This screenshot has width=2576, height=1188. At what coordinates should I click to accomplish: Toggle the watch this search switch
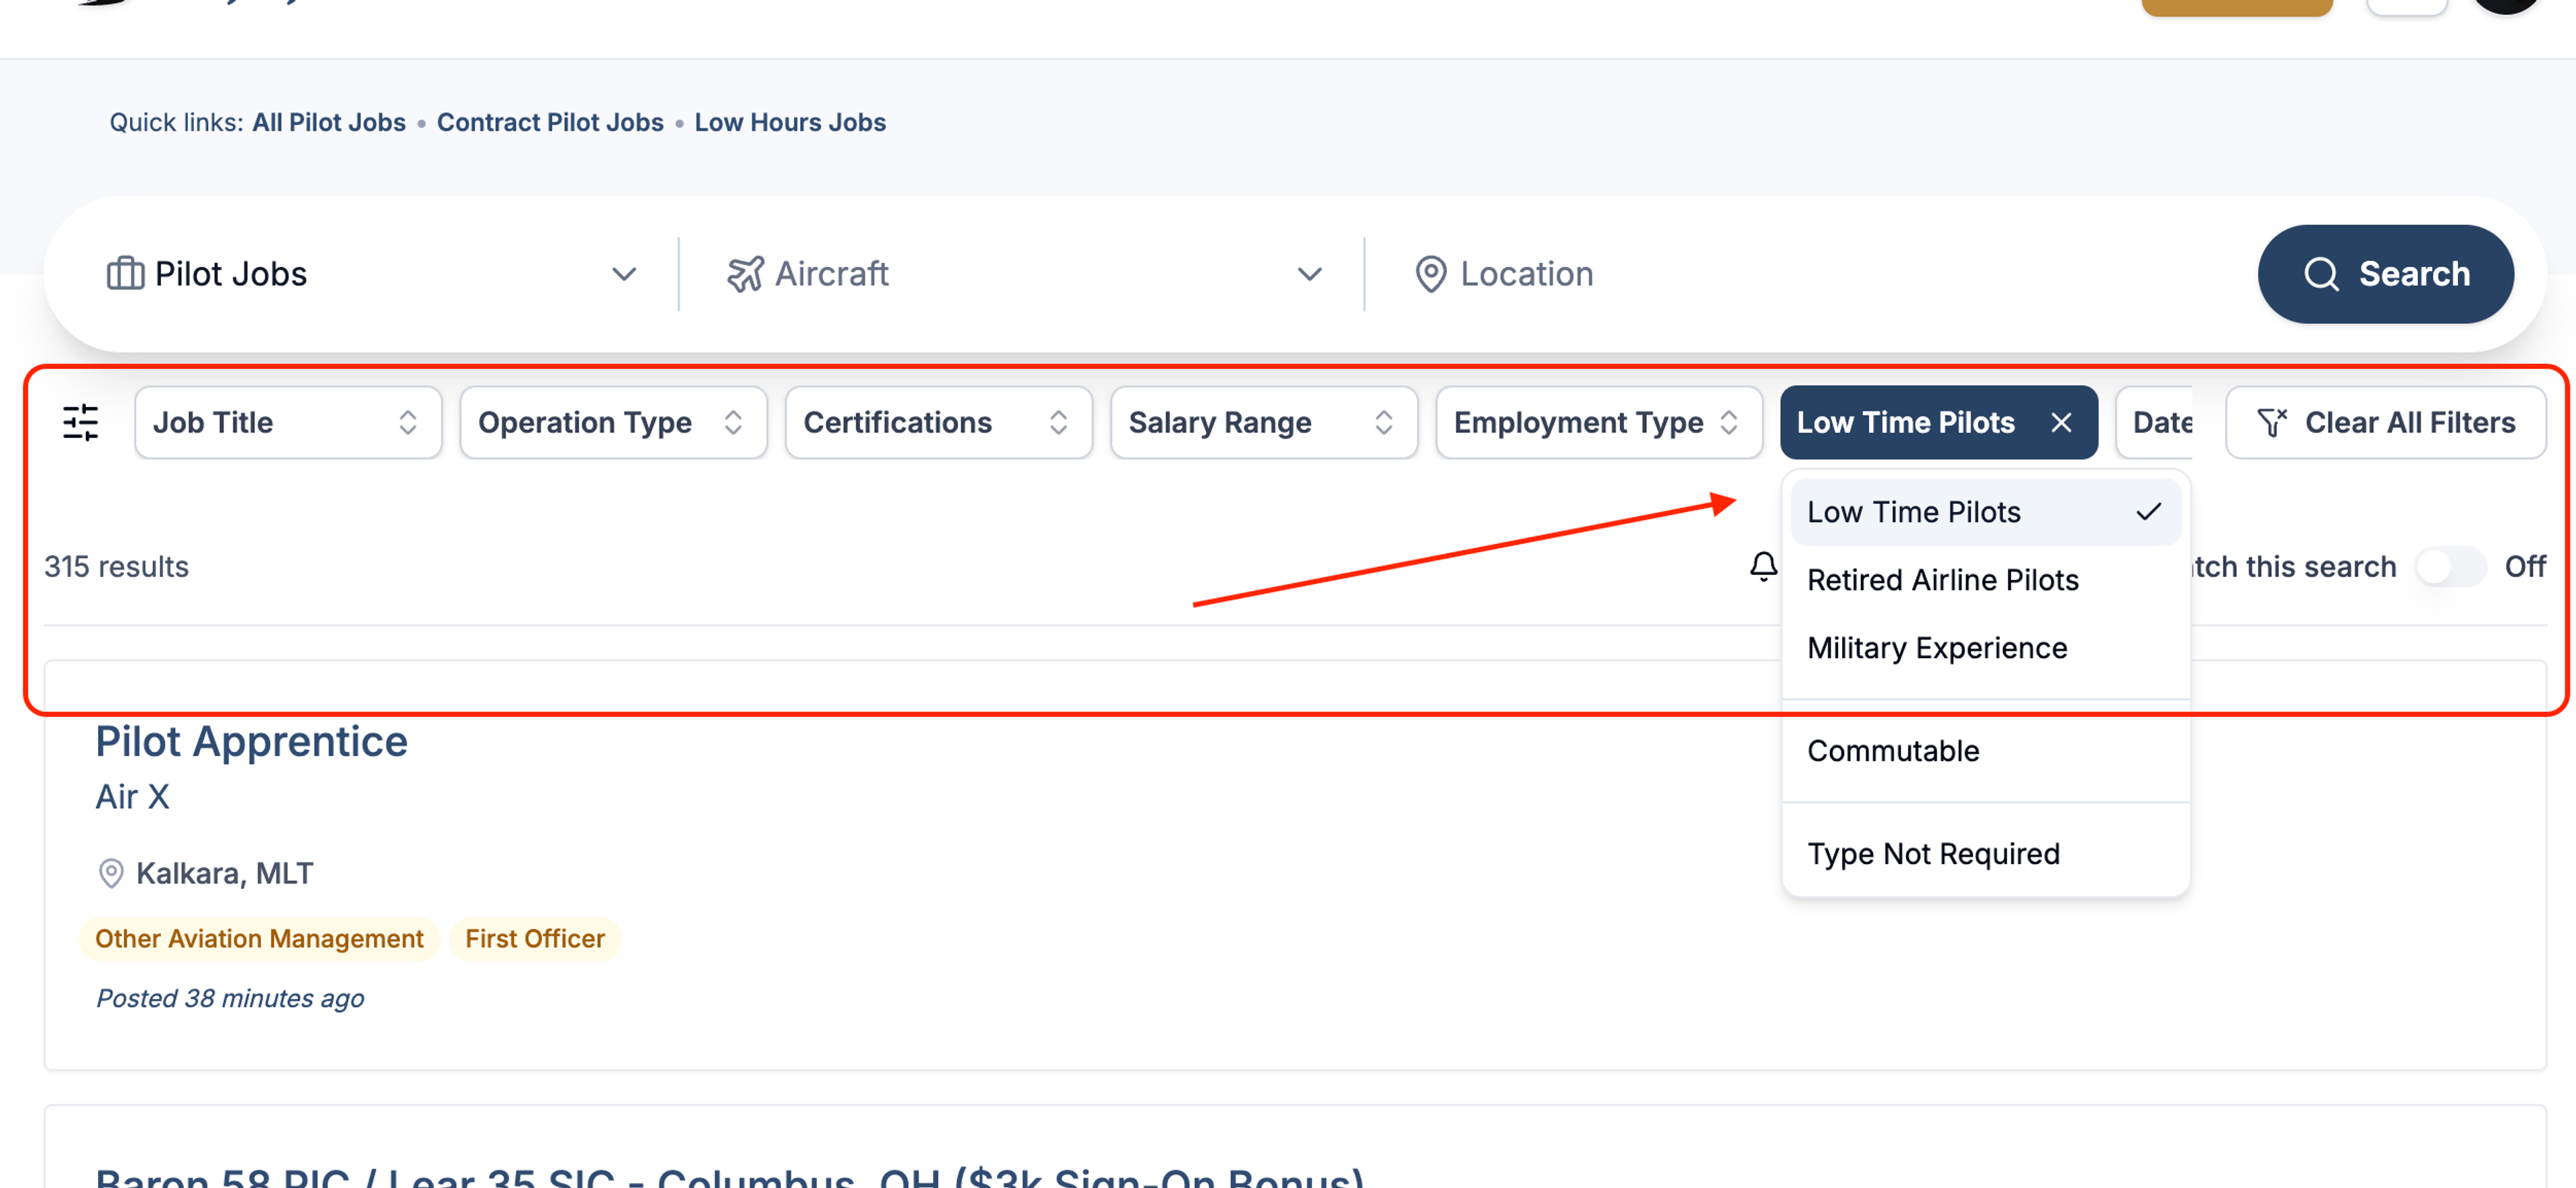pos(2449,566)
